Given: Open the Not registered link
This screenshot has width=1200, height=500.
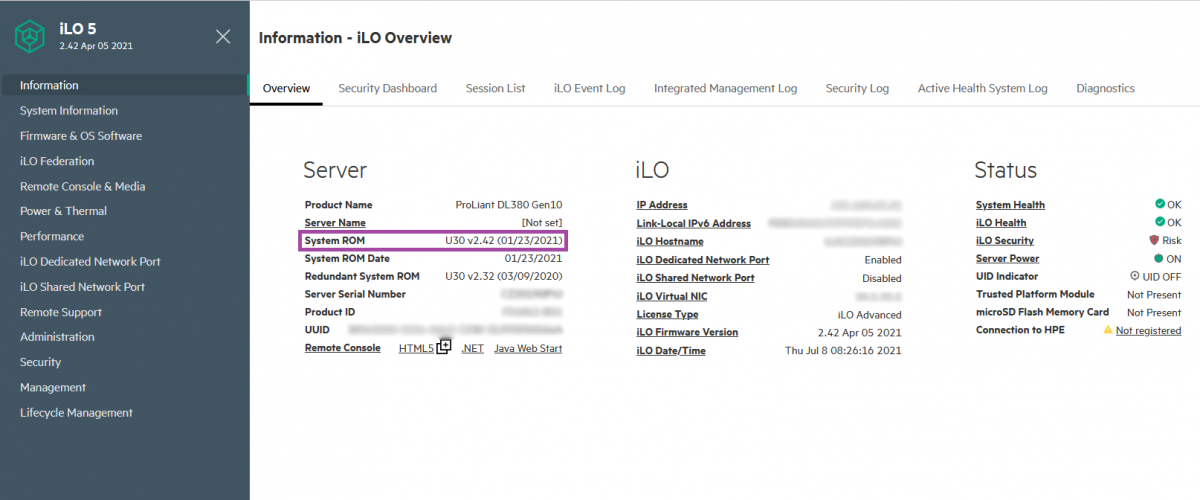Looking at the screenshot, I should [x=1148, y=330].
